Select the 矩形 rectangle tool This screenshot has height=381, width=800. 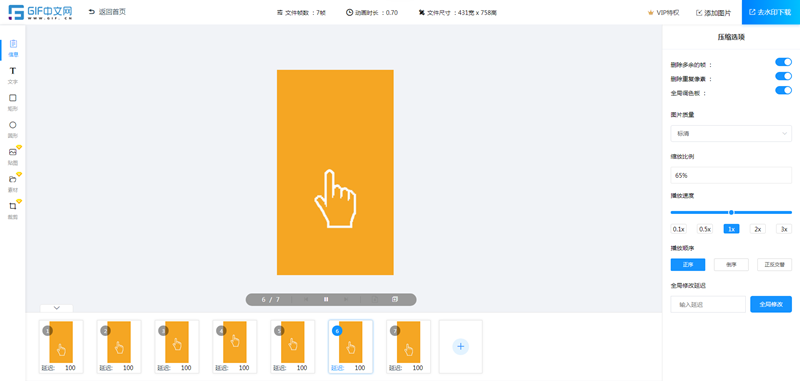pyautogui.click(x=13, y=102)
